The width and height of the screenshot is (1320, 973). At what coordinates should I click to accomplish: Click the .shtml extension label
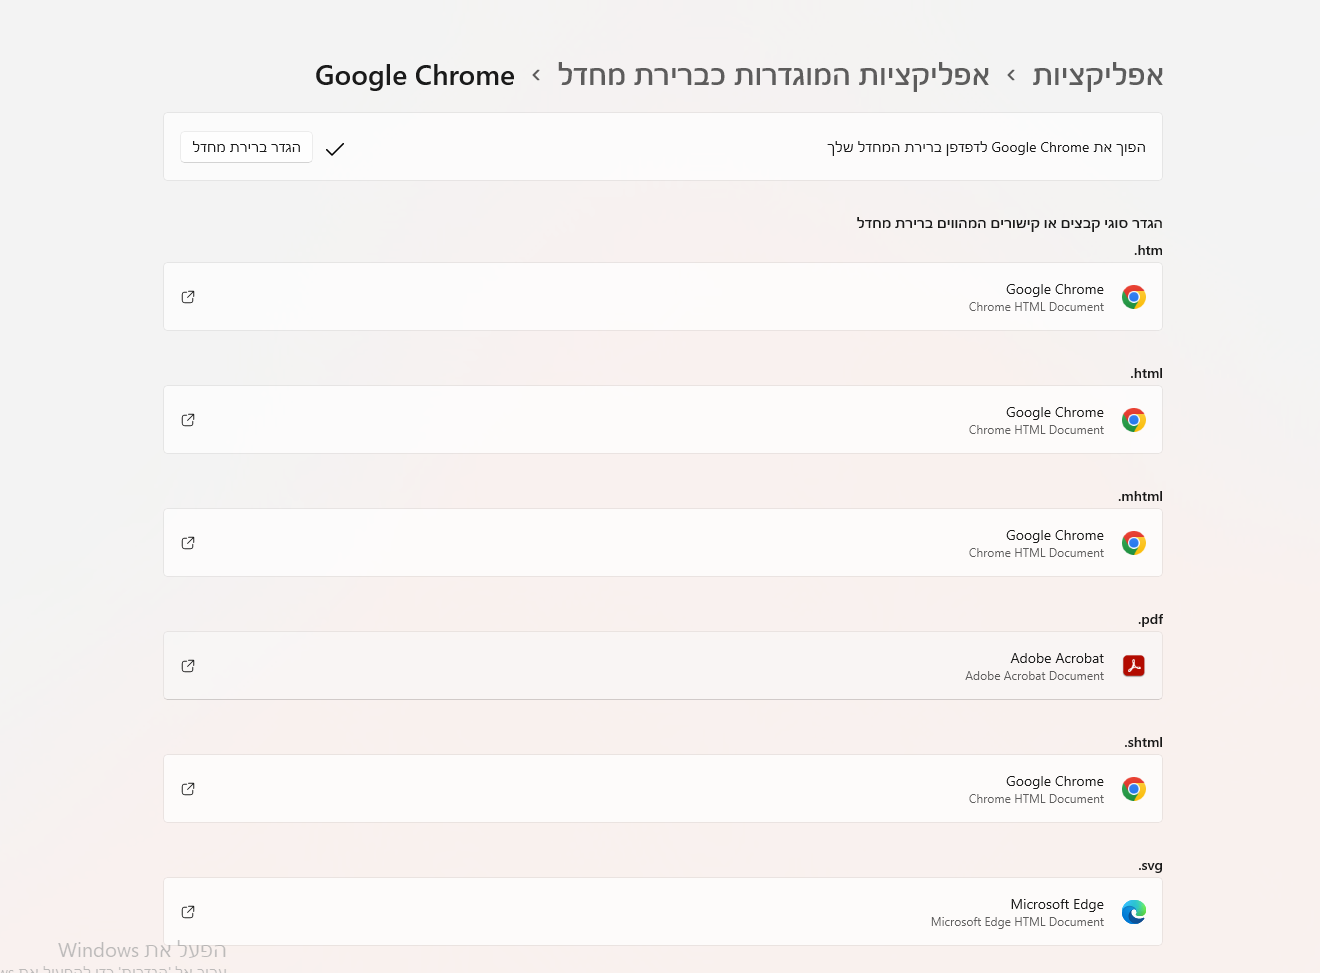tap(1143, 743)
